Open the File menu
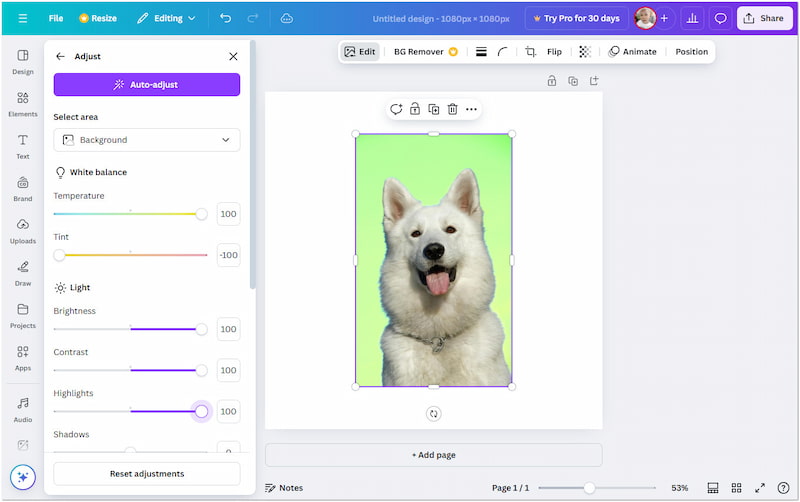The image size is (800, 502). tap(56, 18)
